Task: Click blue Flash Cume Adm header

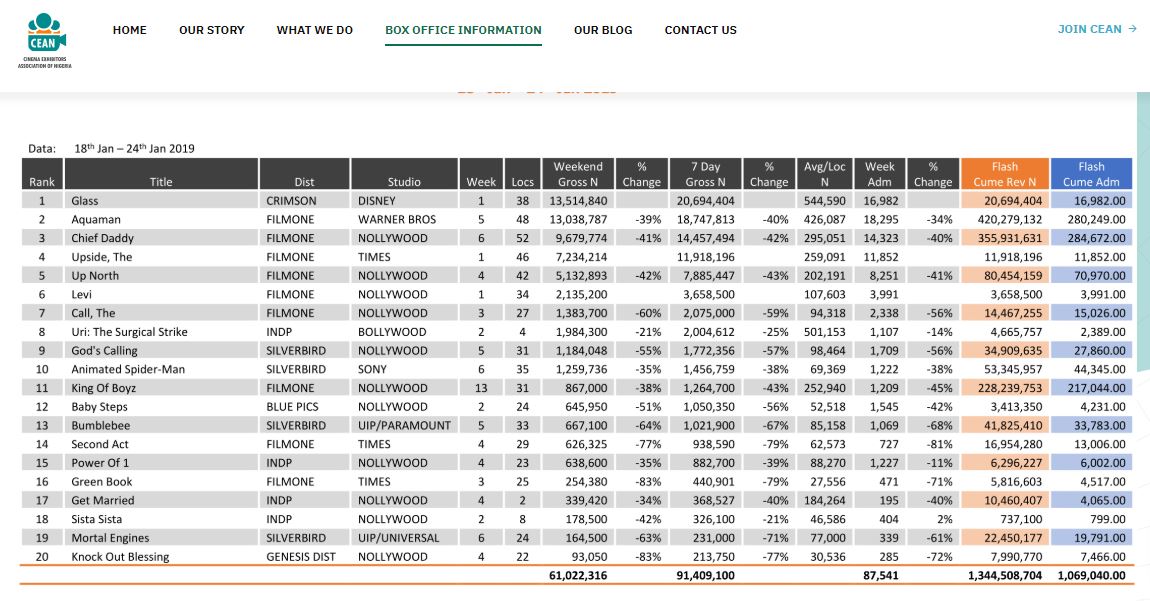Action: point(1091,175)
